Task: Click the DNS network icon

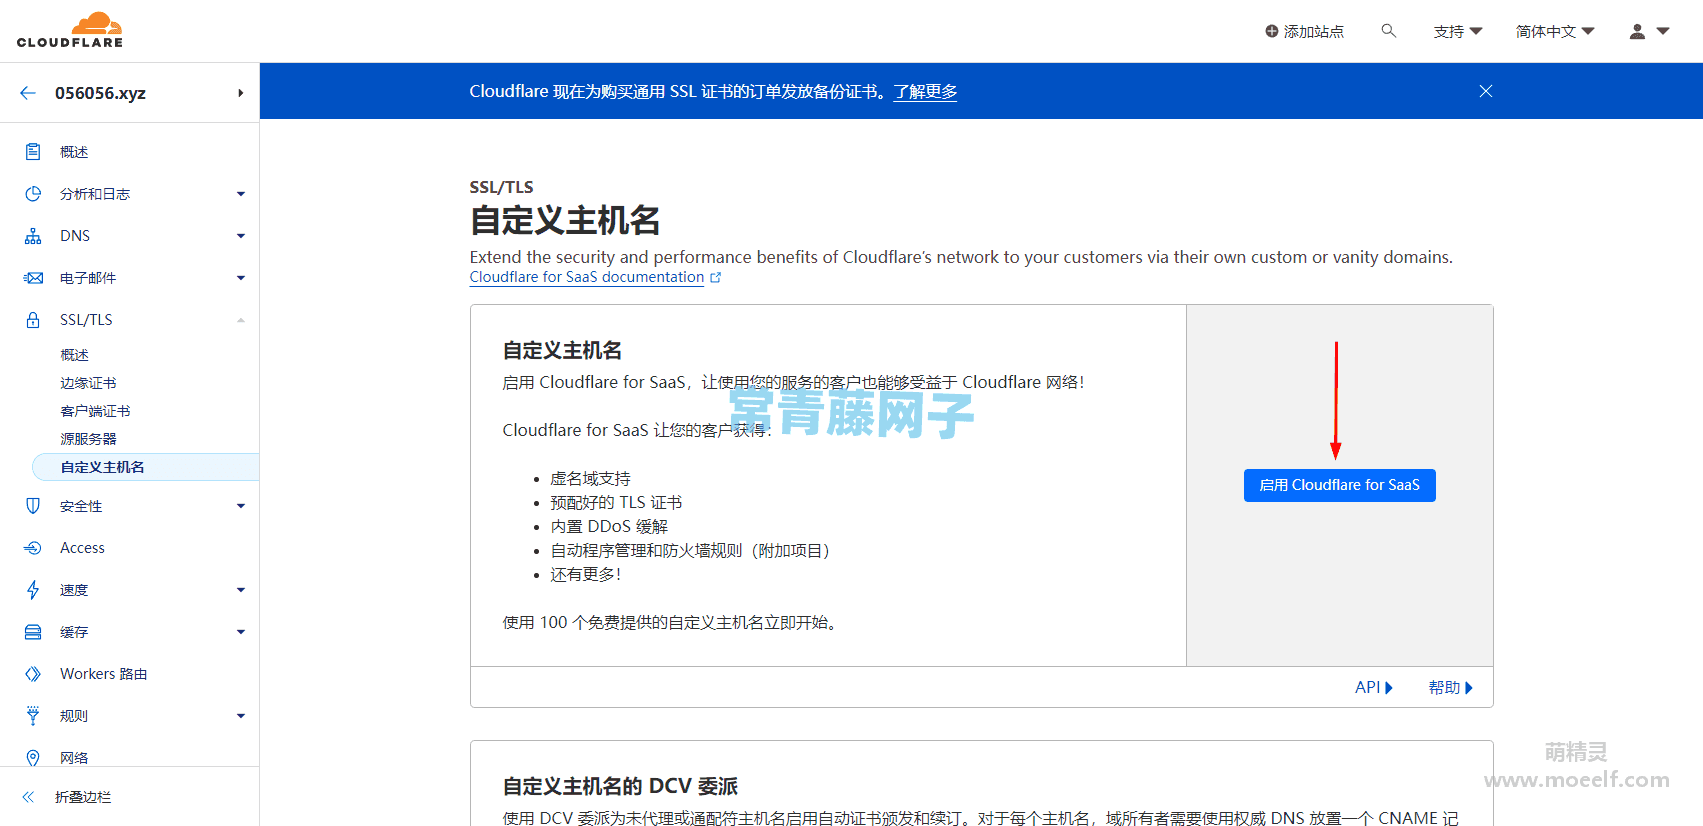Action: tap(33, 236)
